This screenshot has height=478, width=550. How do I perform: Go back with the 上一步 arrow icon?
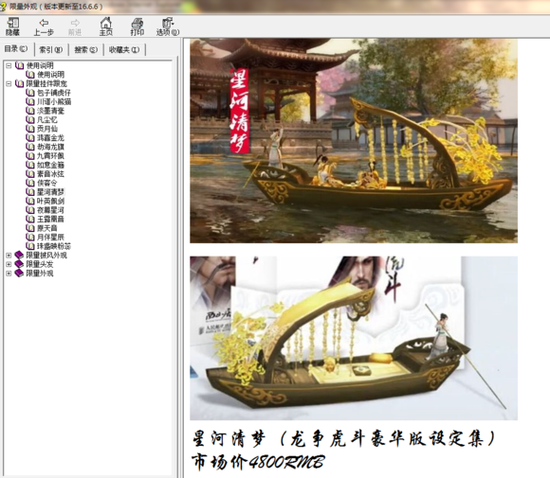[43, 23]
